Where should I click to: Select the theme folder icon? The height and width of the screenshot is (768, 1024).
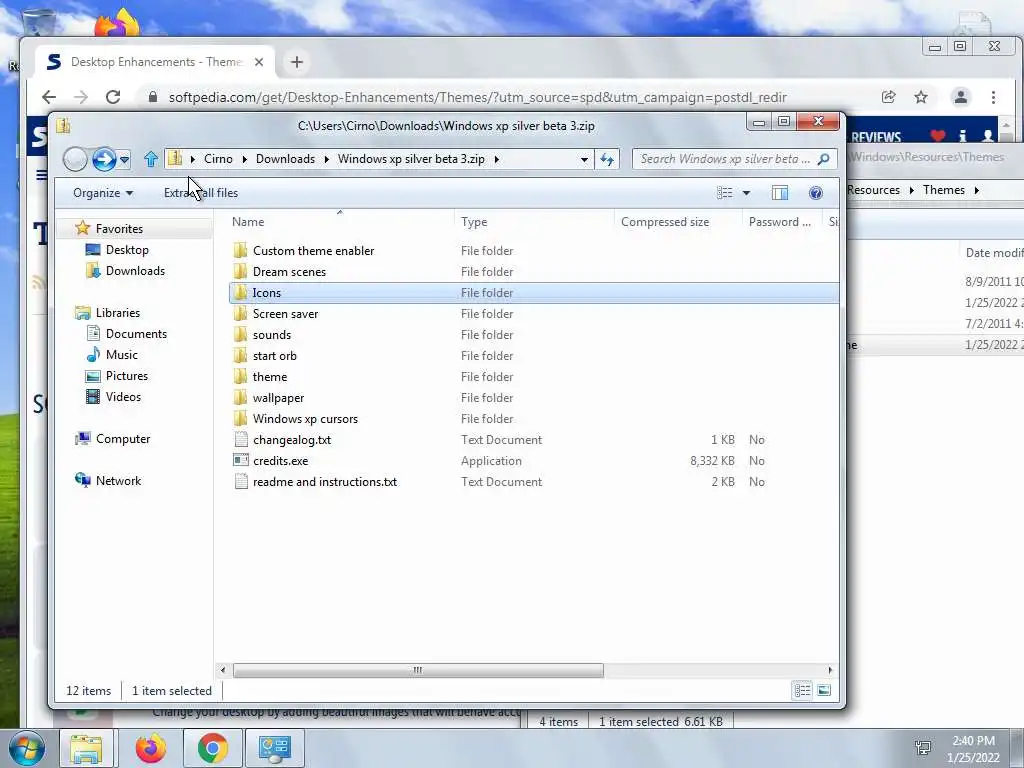coord(240,377)
